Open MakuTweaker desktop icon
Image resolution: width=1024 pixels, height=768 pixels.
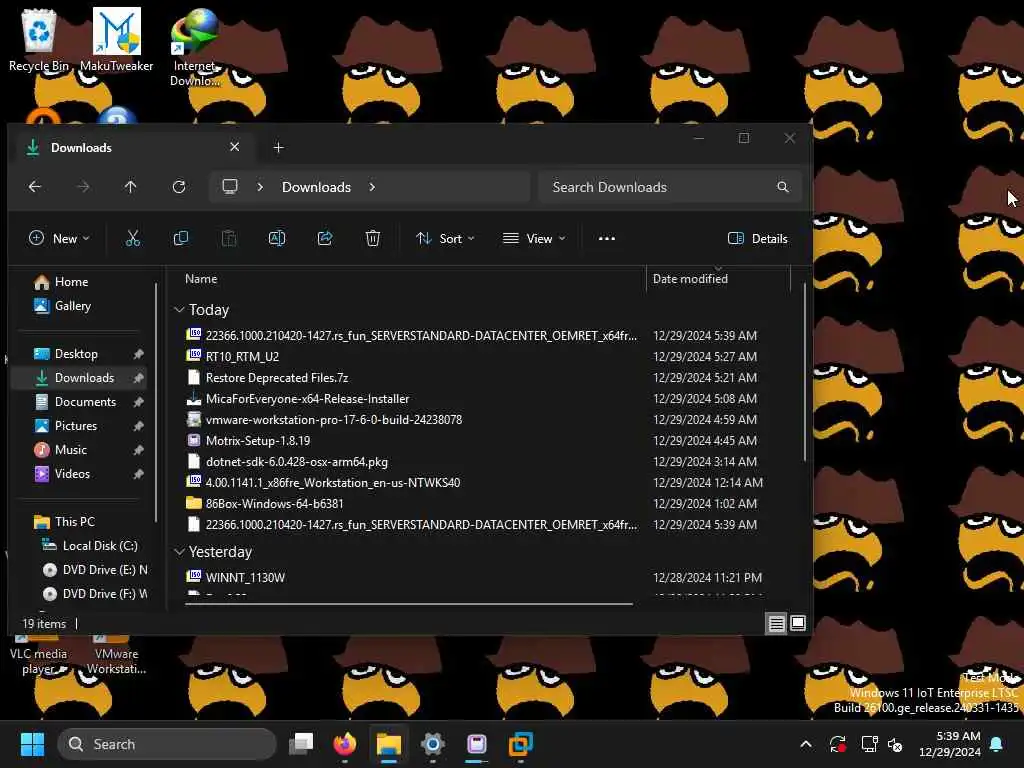pyautogui.click(x=117, y=39)
